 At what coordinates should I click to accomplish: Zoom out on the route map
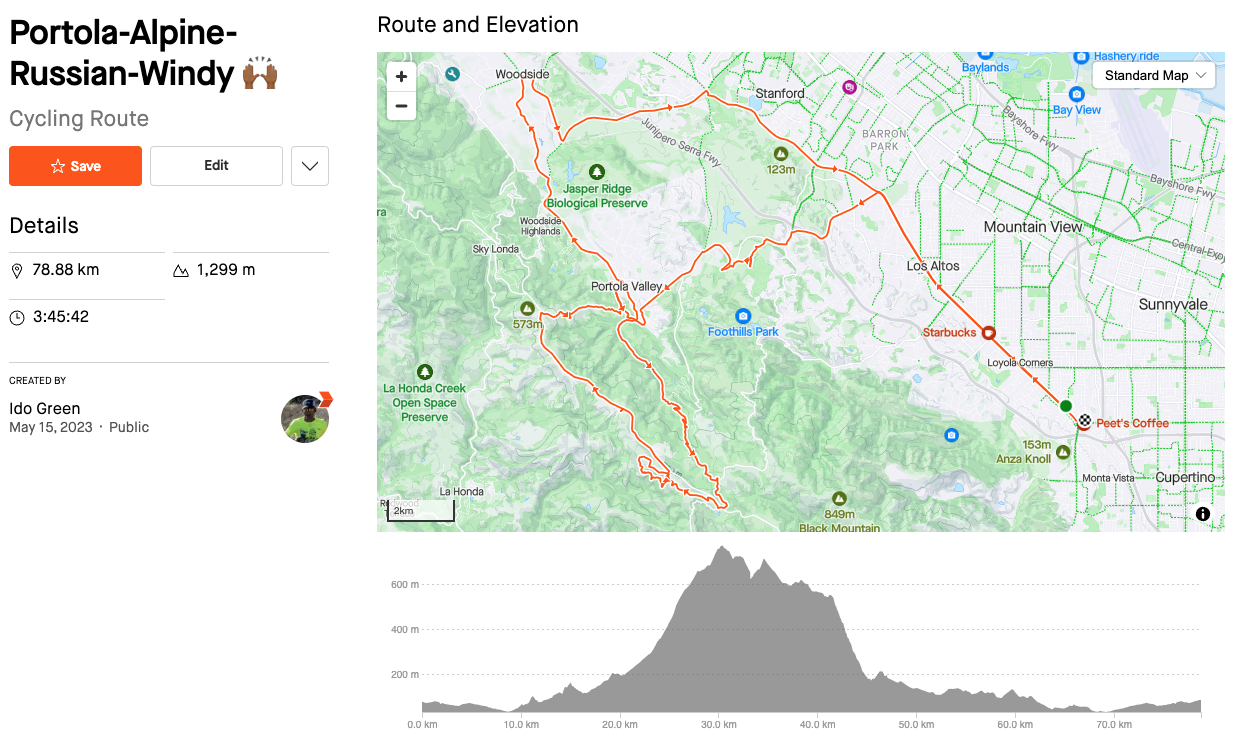pyautogui.click(x=401, y=105)
